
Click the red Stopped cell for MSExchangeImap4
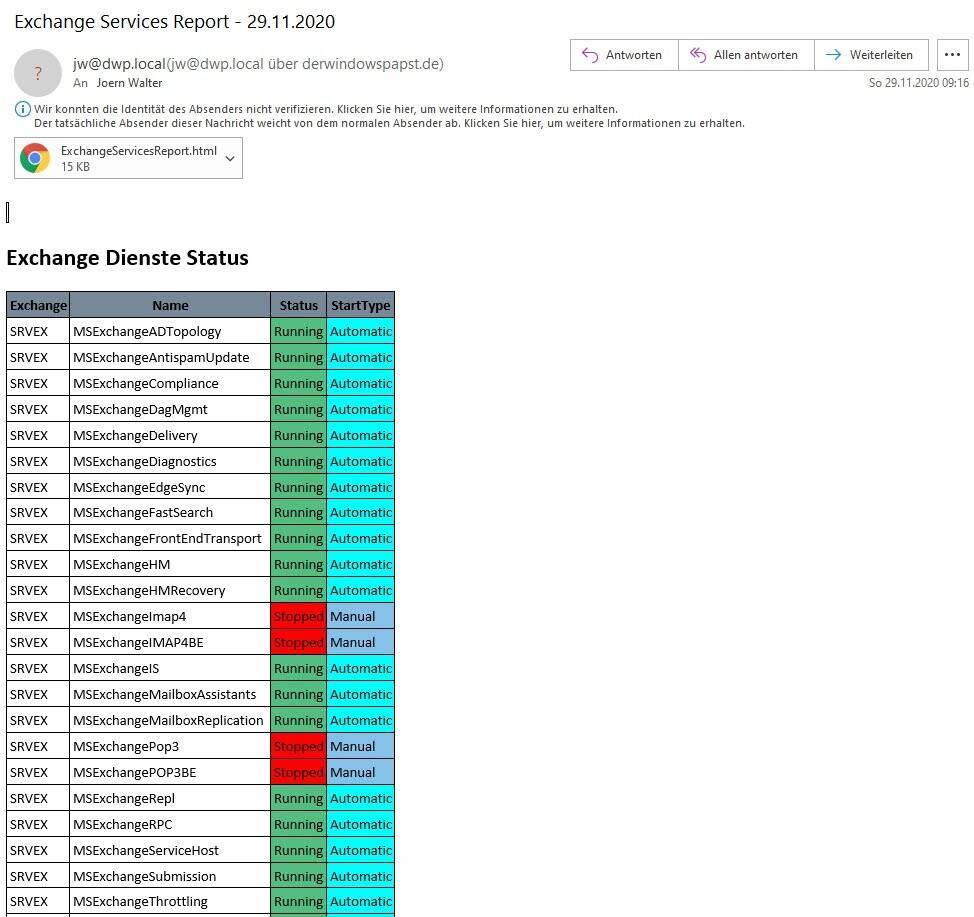point(298,616)
